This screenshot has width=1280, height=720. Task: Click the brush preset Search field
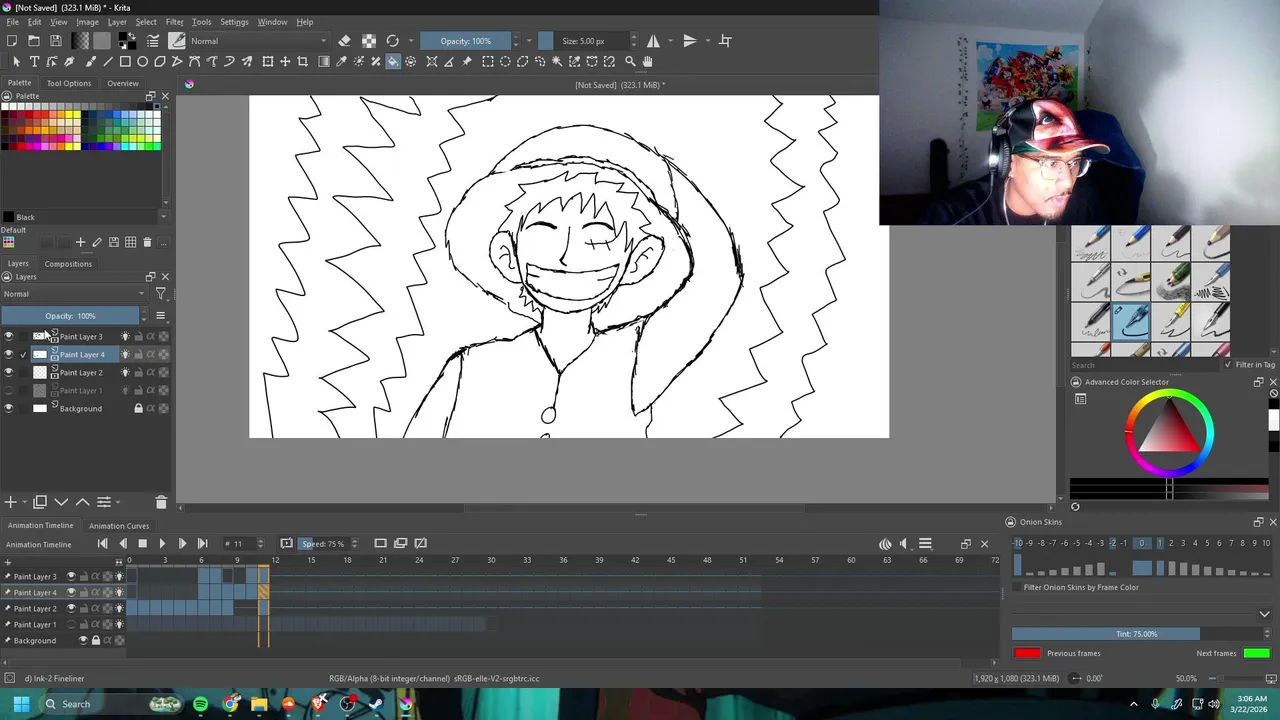coord(1145,365)
